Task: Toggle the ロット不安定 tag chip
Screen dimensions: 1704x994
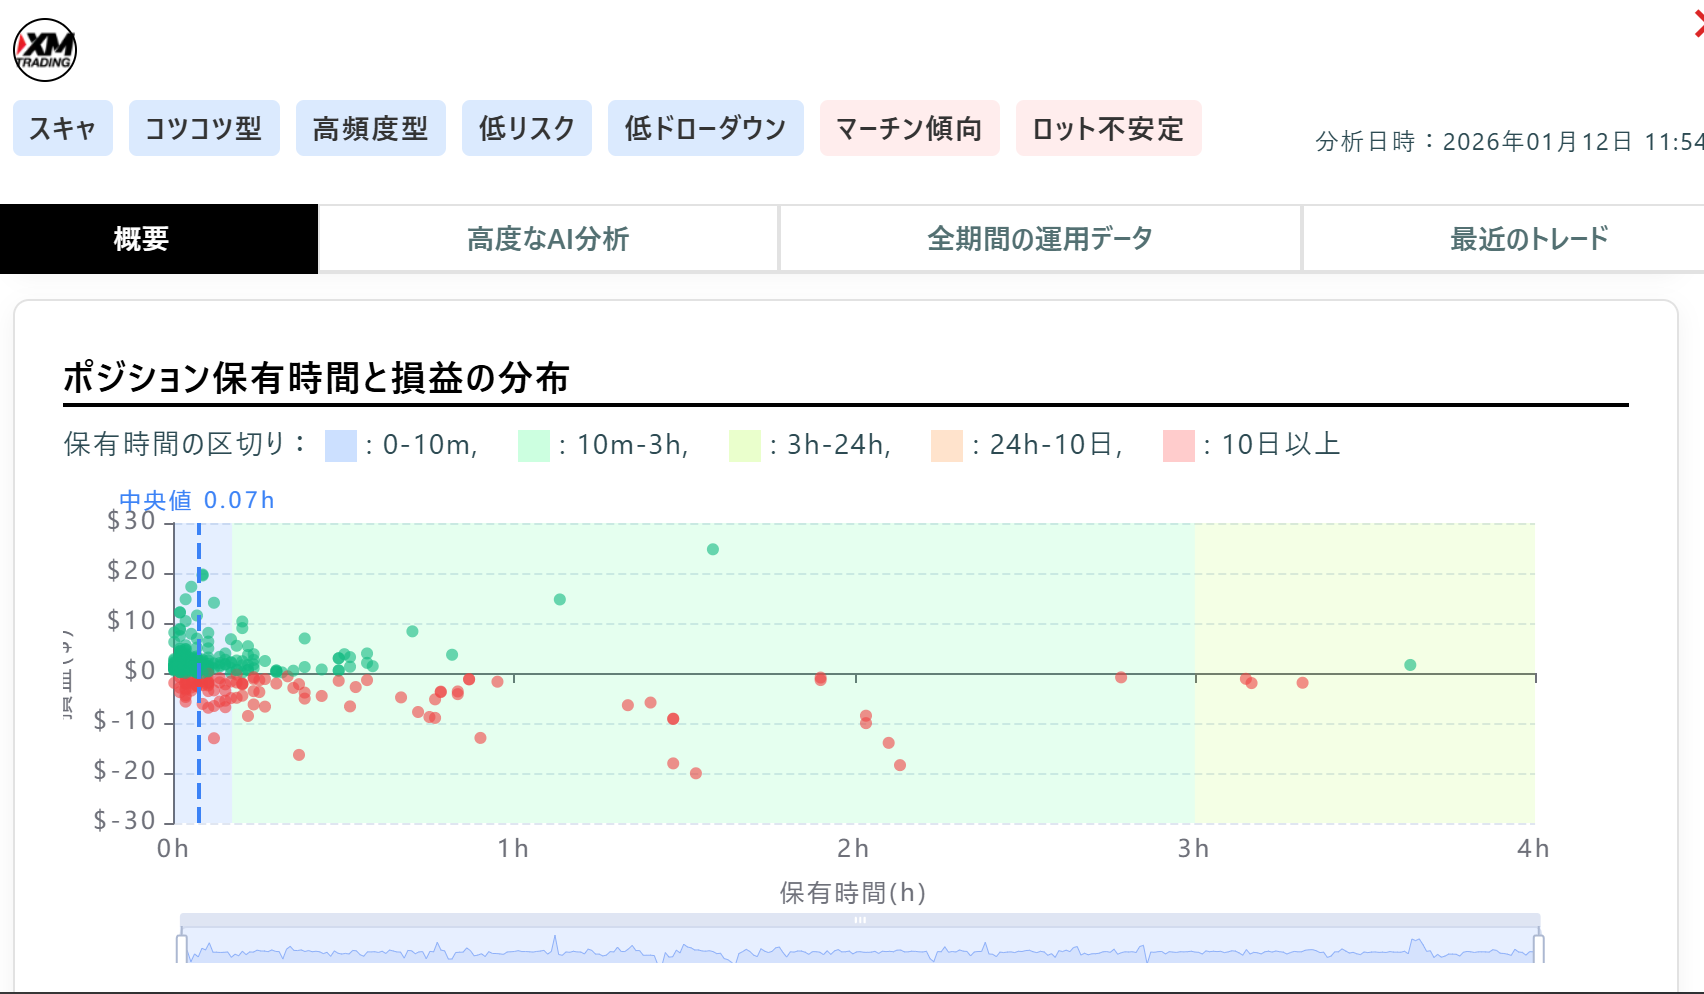Action: tap(1108, 128)
